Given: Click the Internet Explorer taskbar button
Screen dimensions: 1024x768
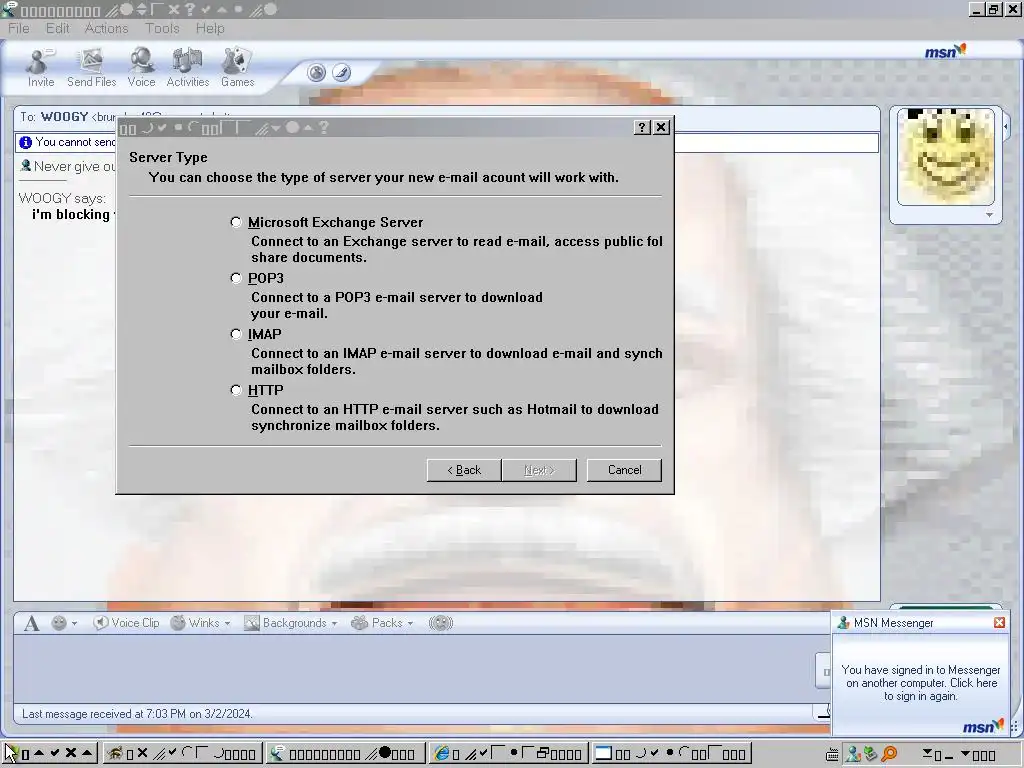Looking at the screenshot, I should pyautogui.click(x=507, y=754).
